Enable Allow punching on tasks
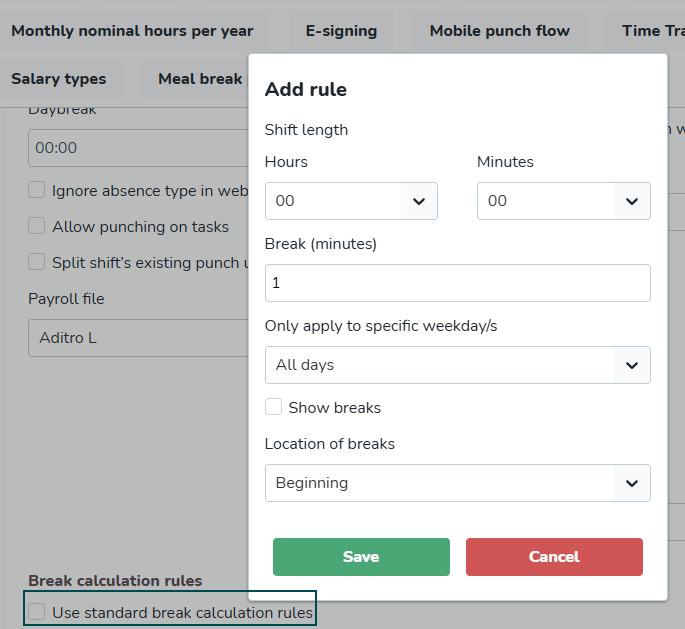 coord(37,226)
